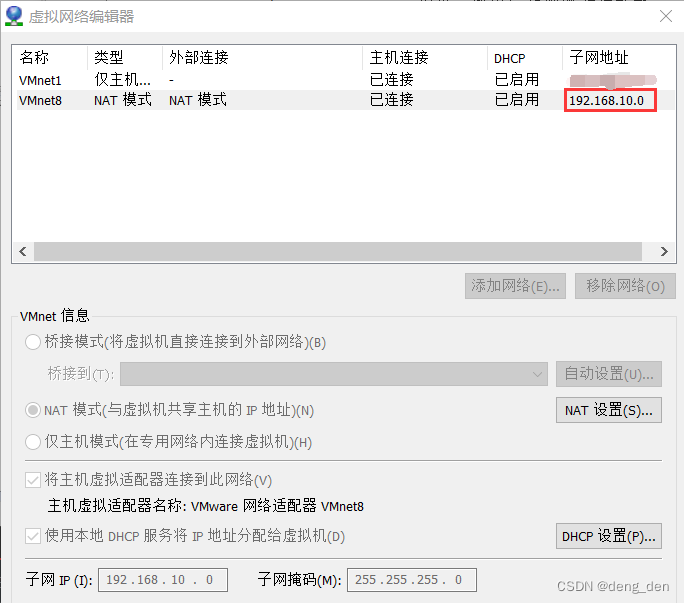Open NAT 设置(S)... dialog
The height and width of the screenshot is (603, 684).
pyautogui.click(x=609, y=410)
